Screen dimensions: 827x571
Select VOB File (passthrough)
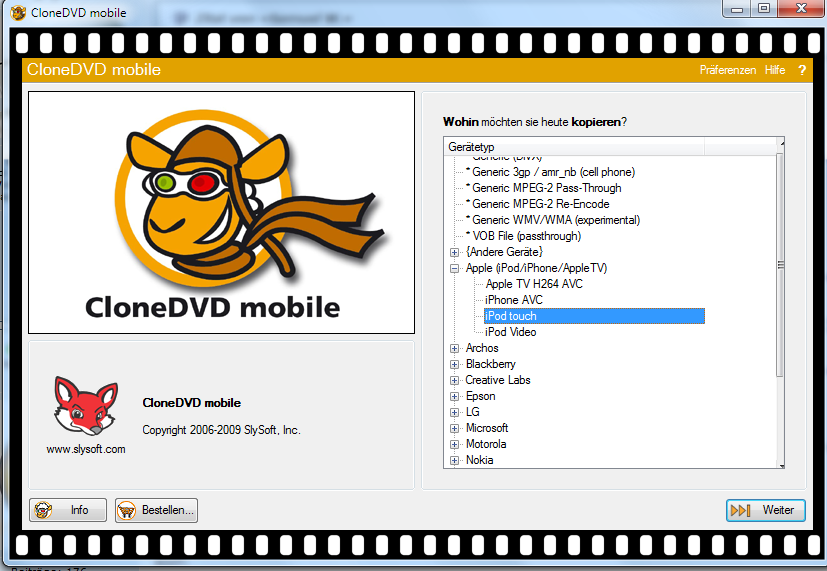[526, 236]
